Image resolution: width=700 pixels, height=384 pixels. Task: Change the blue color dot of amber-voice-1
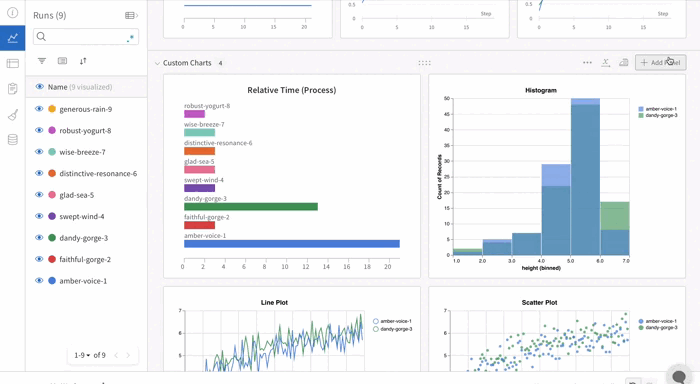click(52, 280)
